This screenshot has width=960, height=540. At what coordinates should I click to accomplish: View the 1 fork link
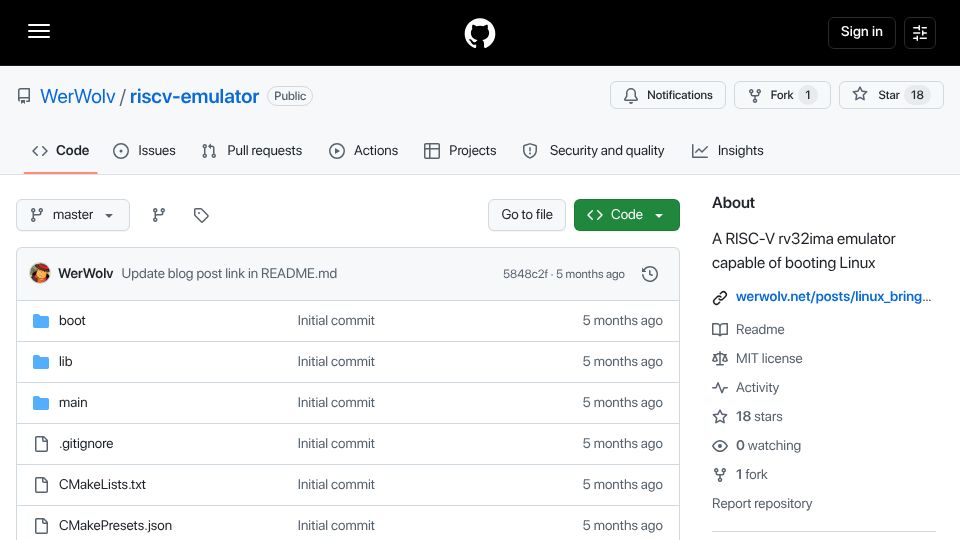[x=751, y=474]
